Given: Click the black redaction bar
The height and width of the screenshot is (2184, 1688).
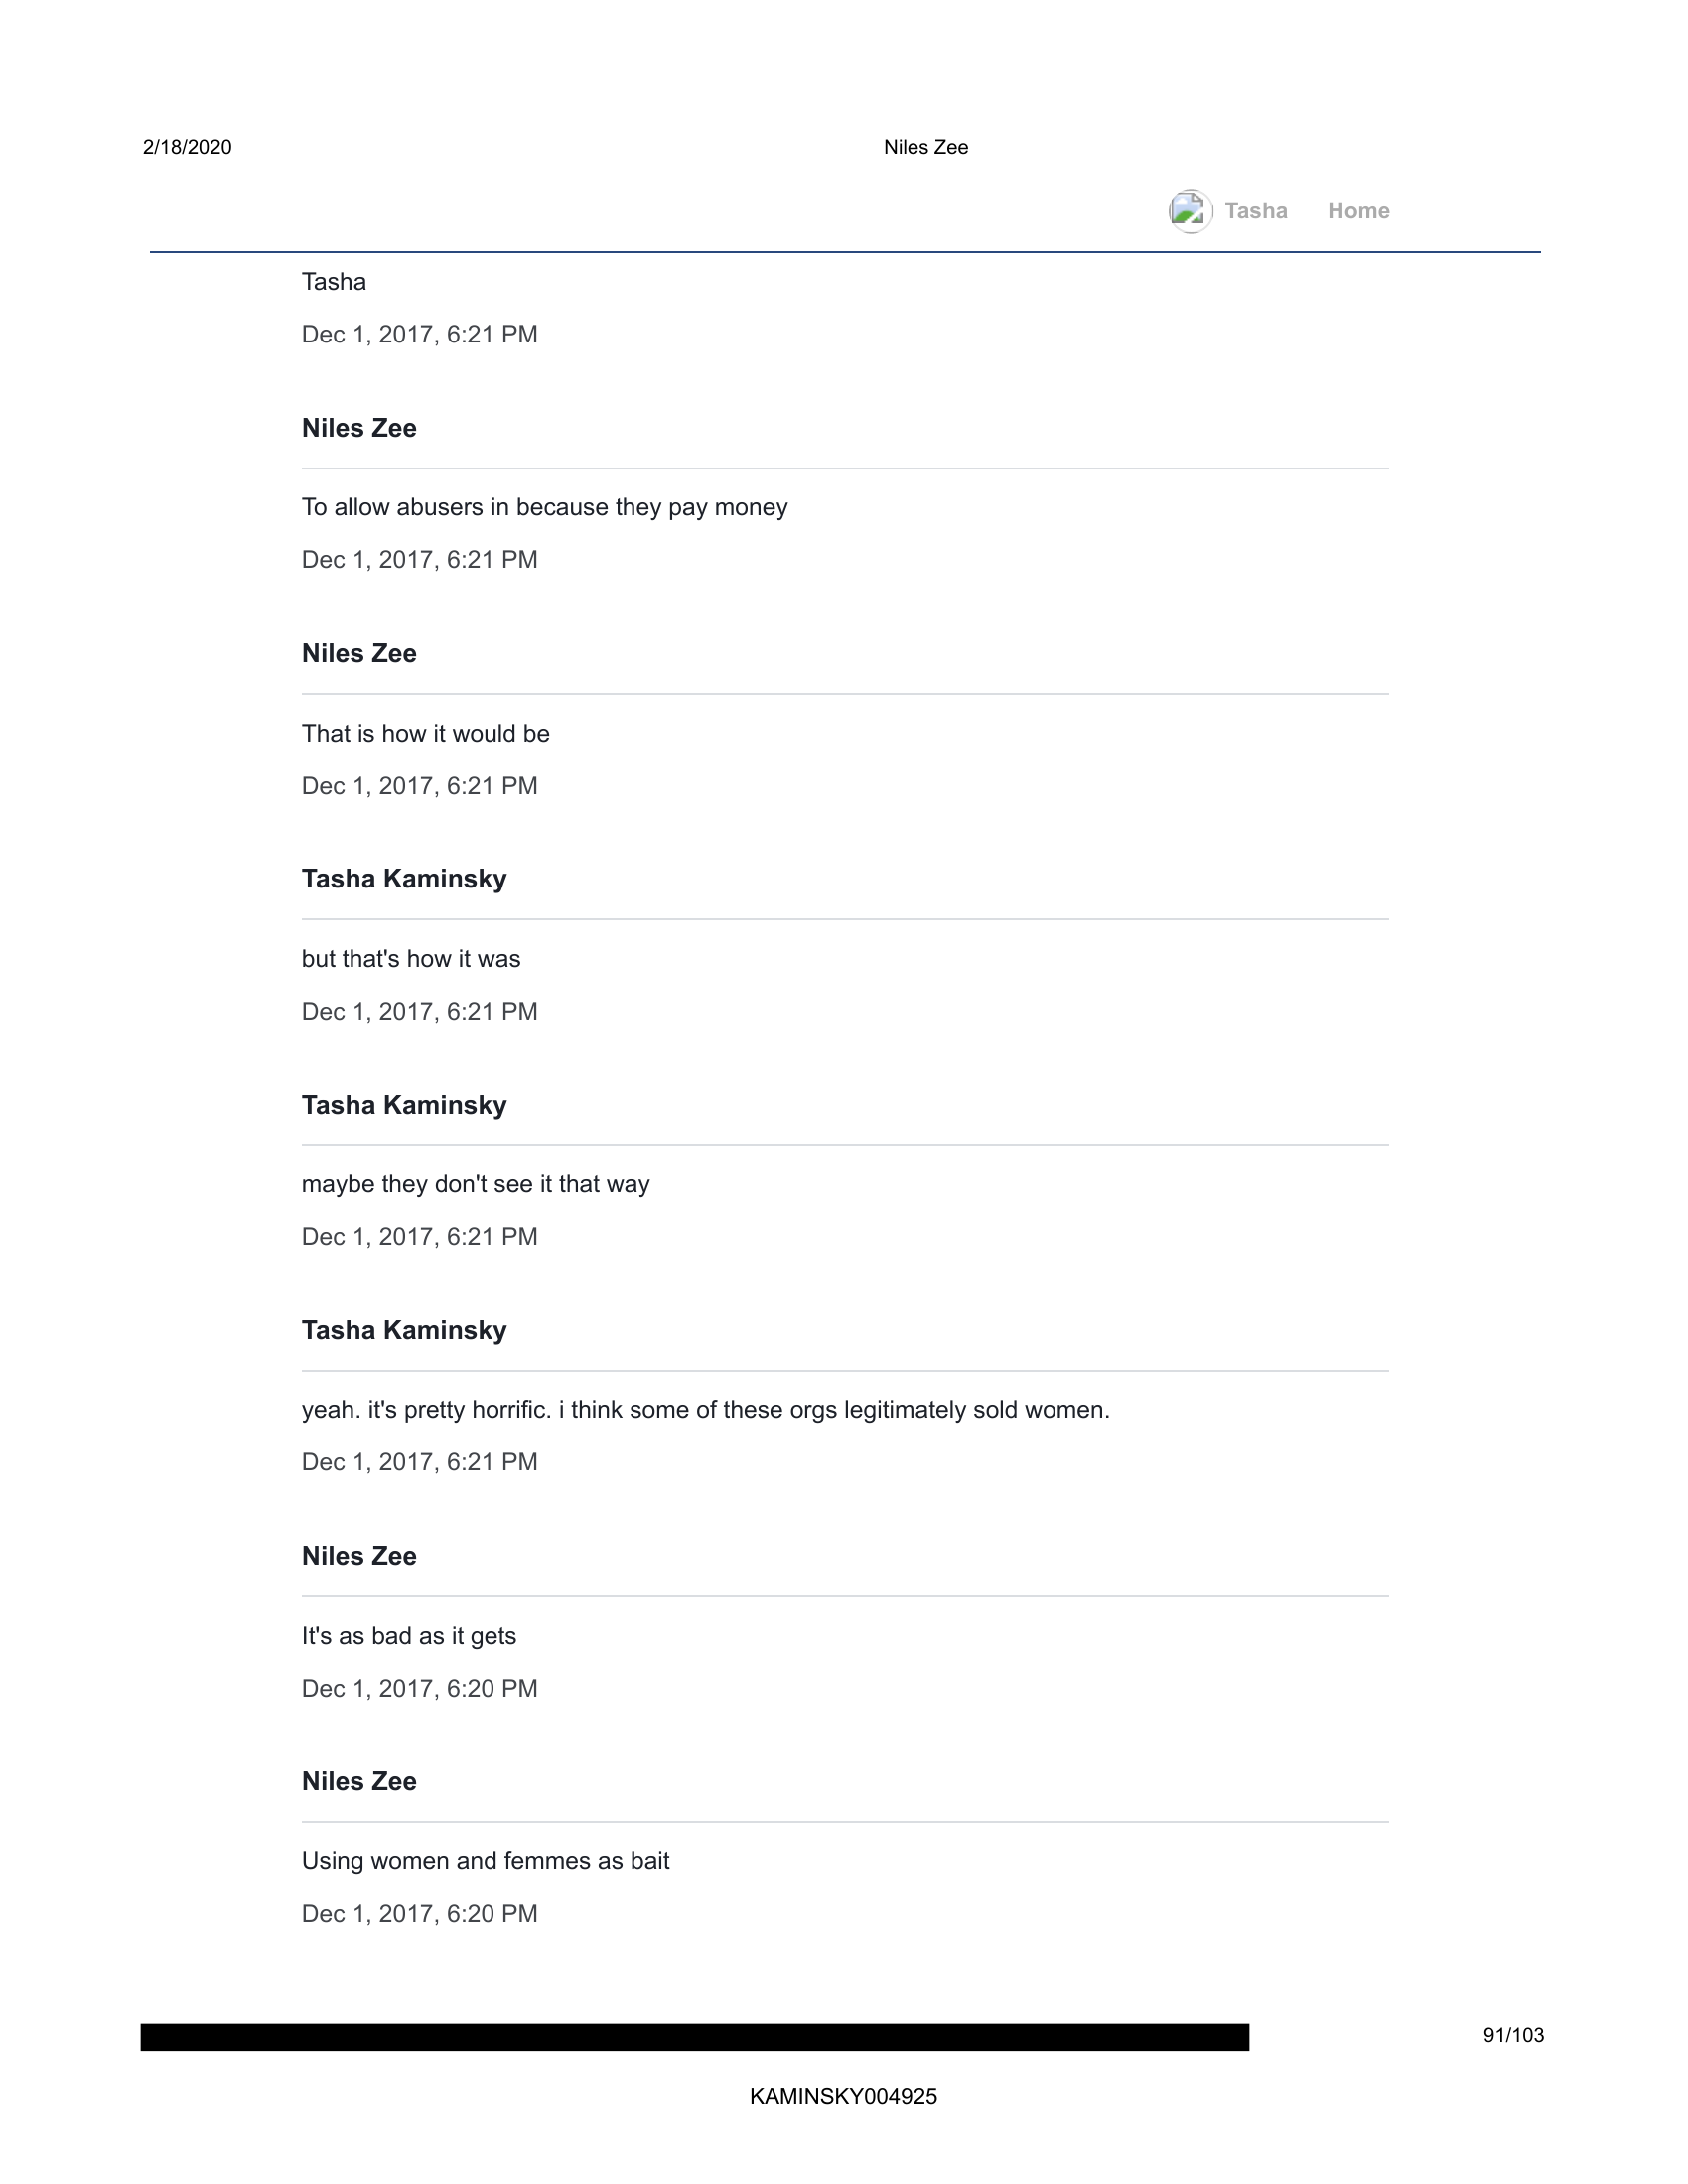Looking at the screenshot, I should (694, 2037).
